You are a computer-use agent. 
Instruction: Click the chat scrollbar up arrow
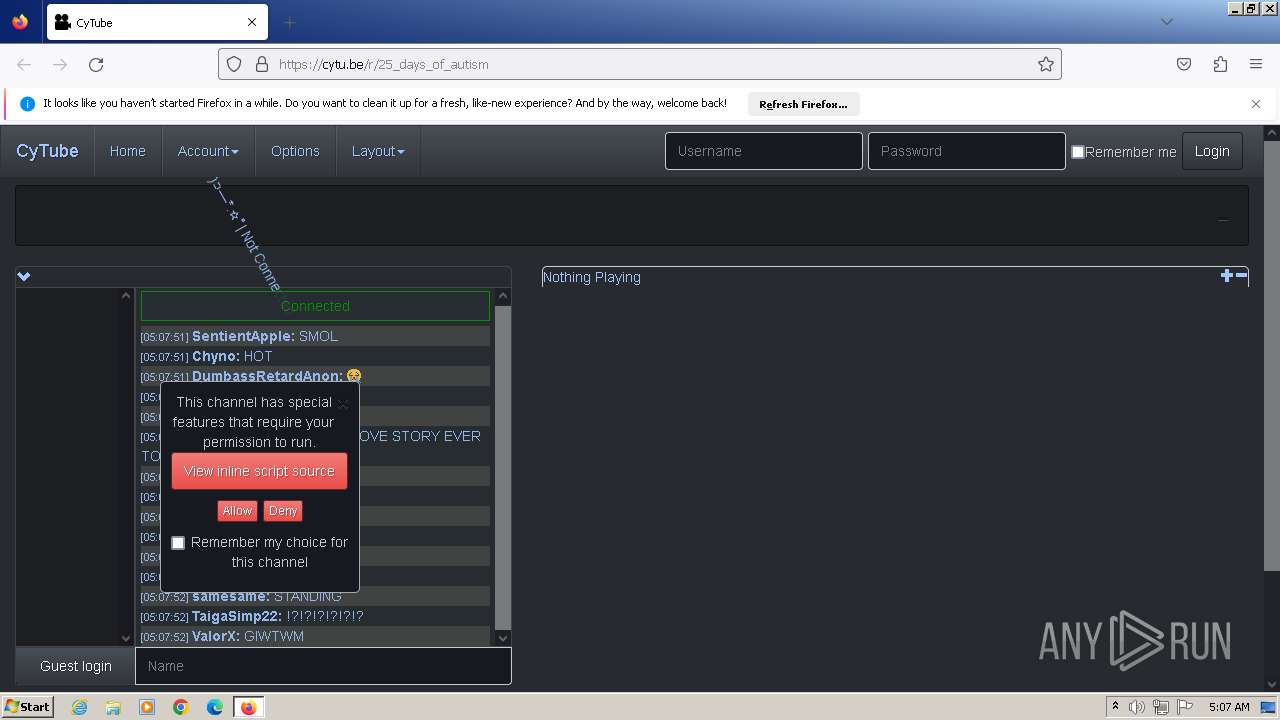pos(503,296)
